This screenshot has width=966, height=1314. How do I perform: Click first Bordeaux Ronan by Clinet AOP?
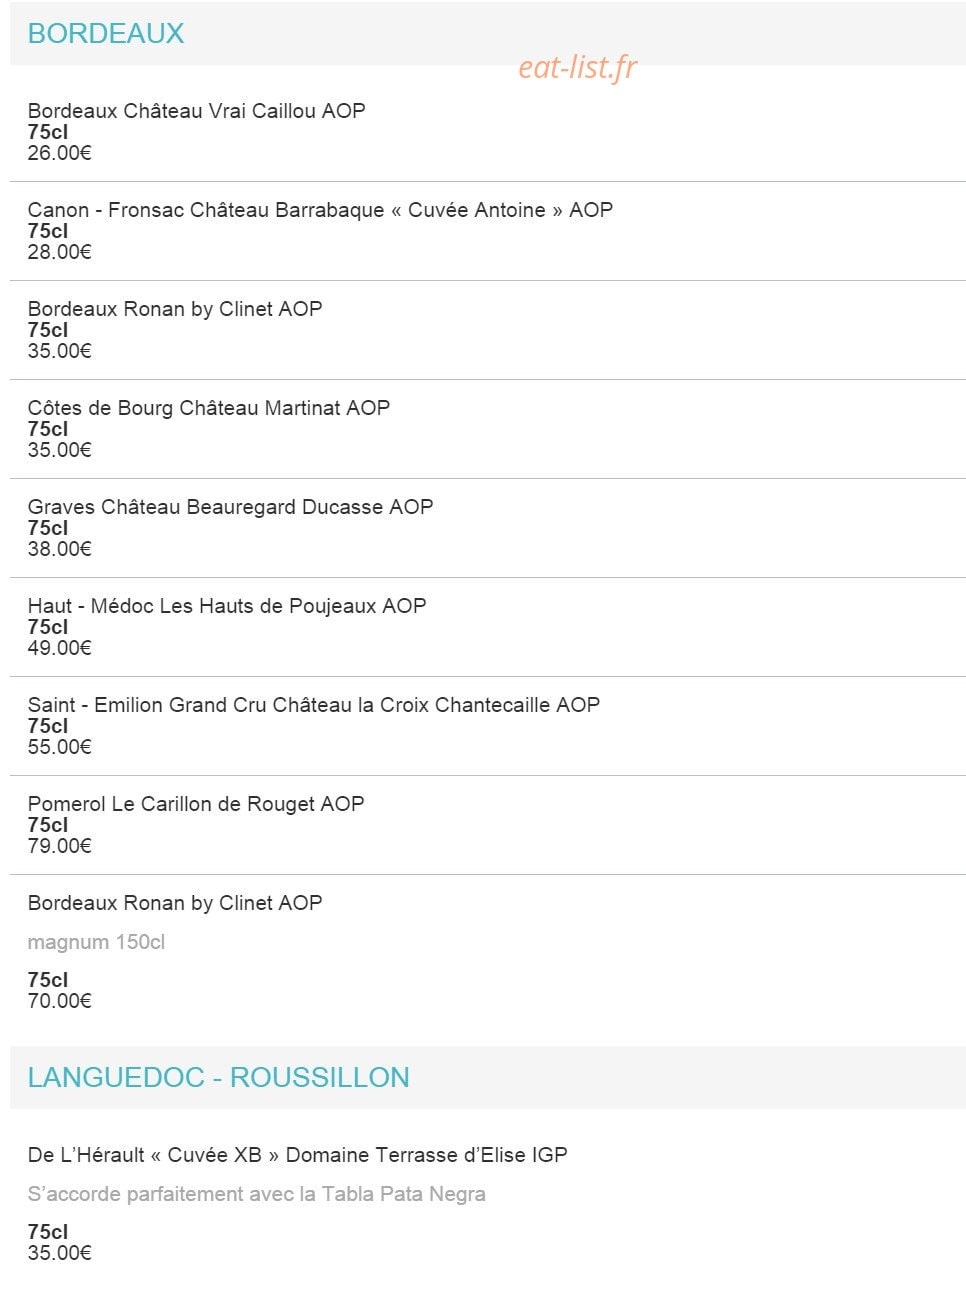pyautogui.click(x=175, y=309)
